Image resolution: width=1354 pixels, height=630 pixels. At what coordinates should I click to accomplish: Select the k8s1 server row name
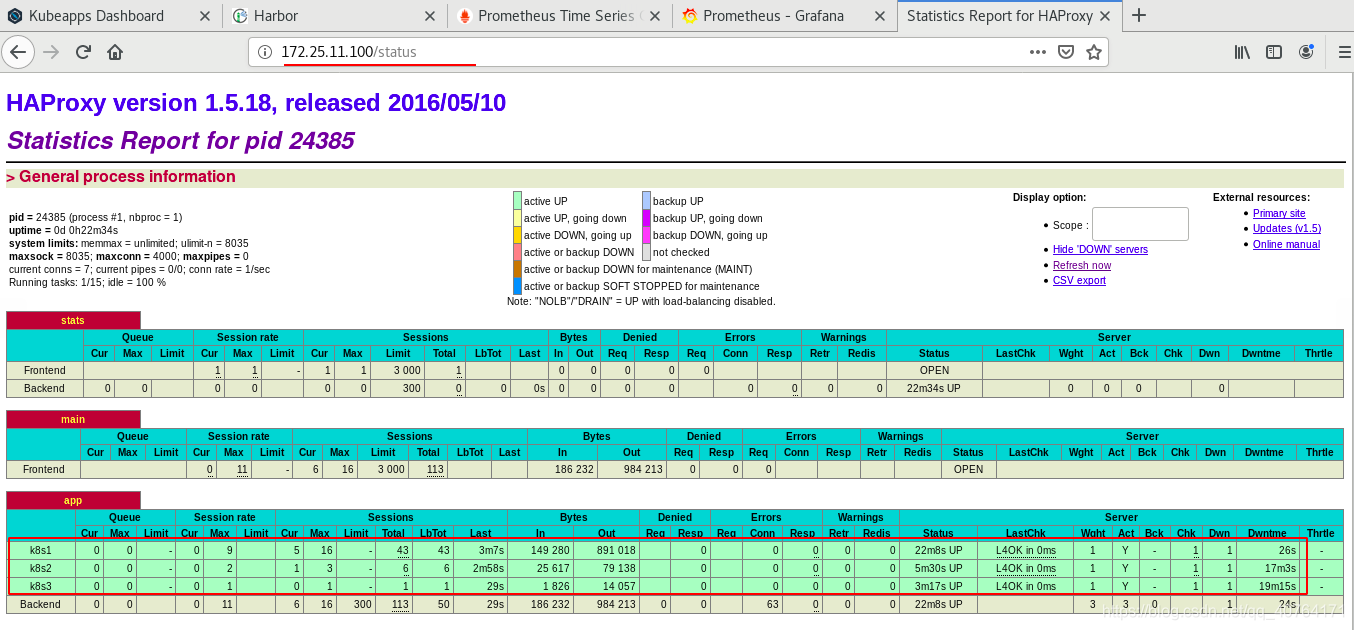pyautogui.click(x=40, y=550)
